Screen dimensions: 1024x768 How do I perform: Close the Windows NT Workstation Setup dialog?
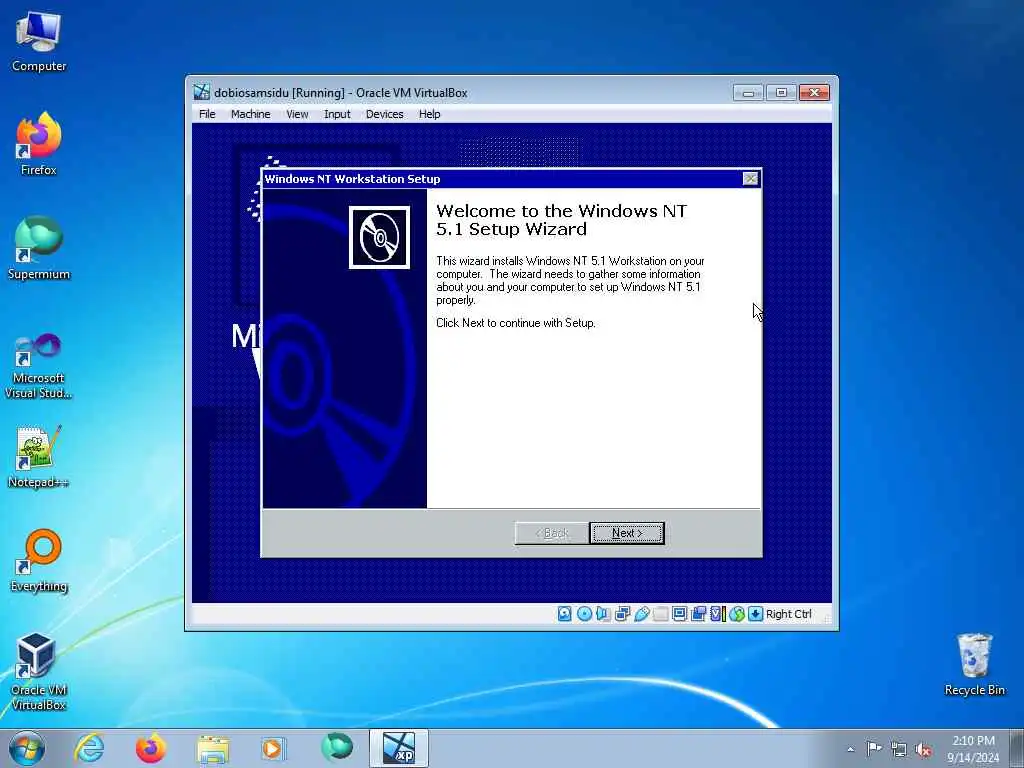pyautogui.click(x=751, y=178)
